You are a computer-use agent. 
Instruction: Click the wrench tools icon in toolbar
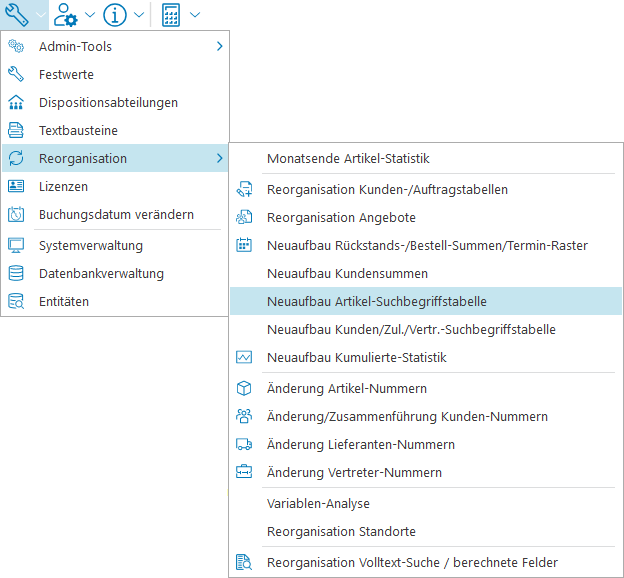(x=17, y=14)
